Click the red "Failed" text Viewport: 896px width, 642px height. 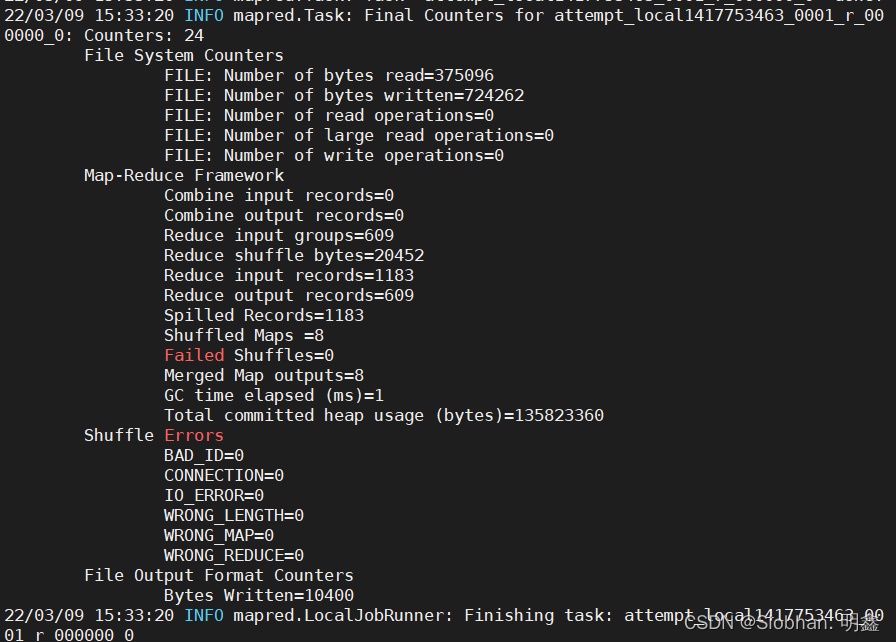(x=194, y=355)
